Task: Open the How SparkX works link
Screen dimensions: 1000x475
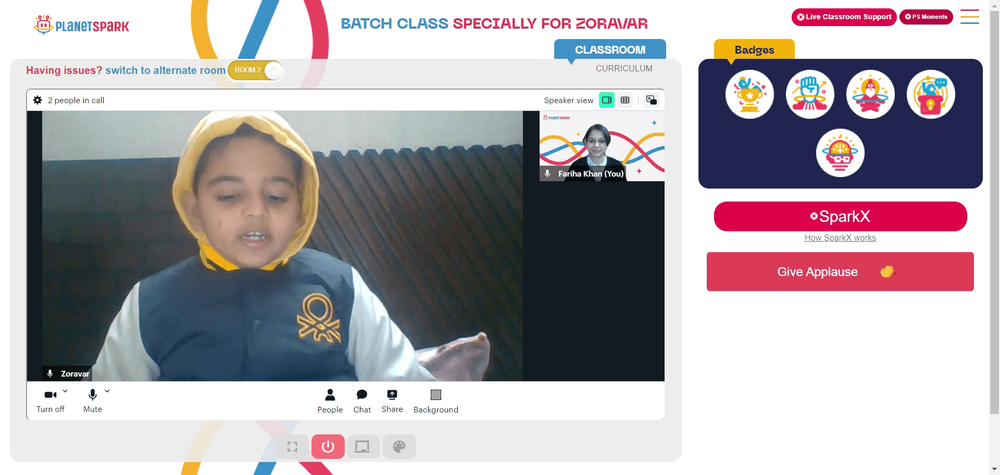Action: coord(840,238)
